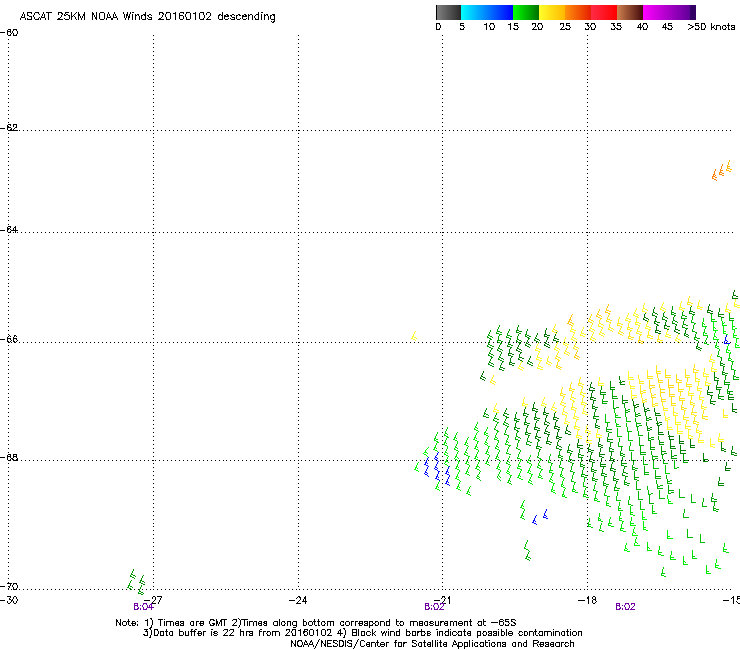Image resolution: width=740 pixels, height=650 pixels.
Task: Click the cyan-blue 5-15 knots legend segment
Action: click(487, 12)
